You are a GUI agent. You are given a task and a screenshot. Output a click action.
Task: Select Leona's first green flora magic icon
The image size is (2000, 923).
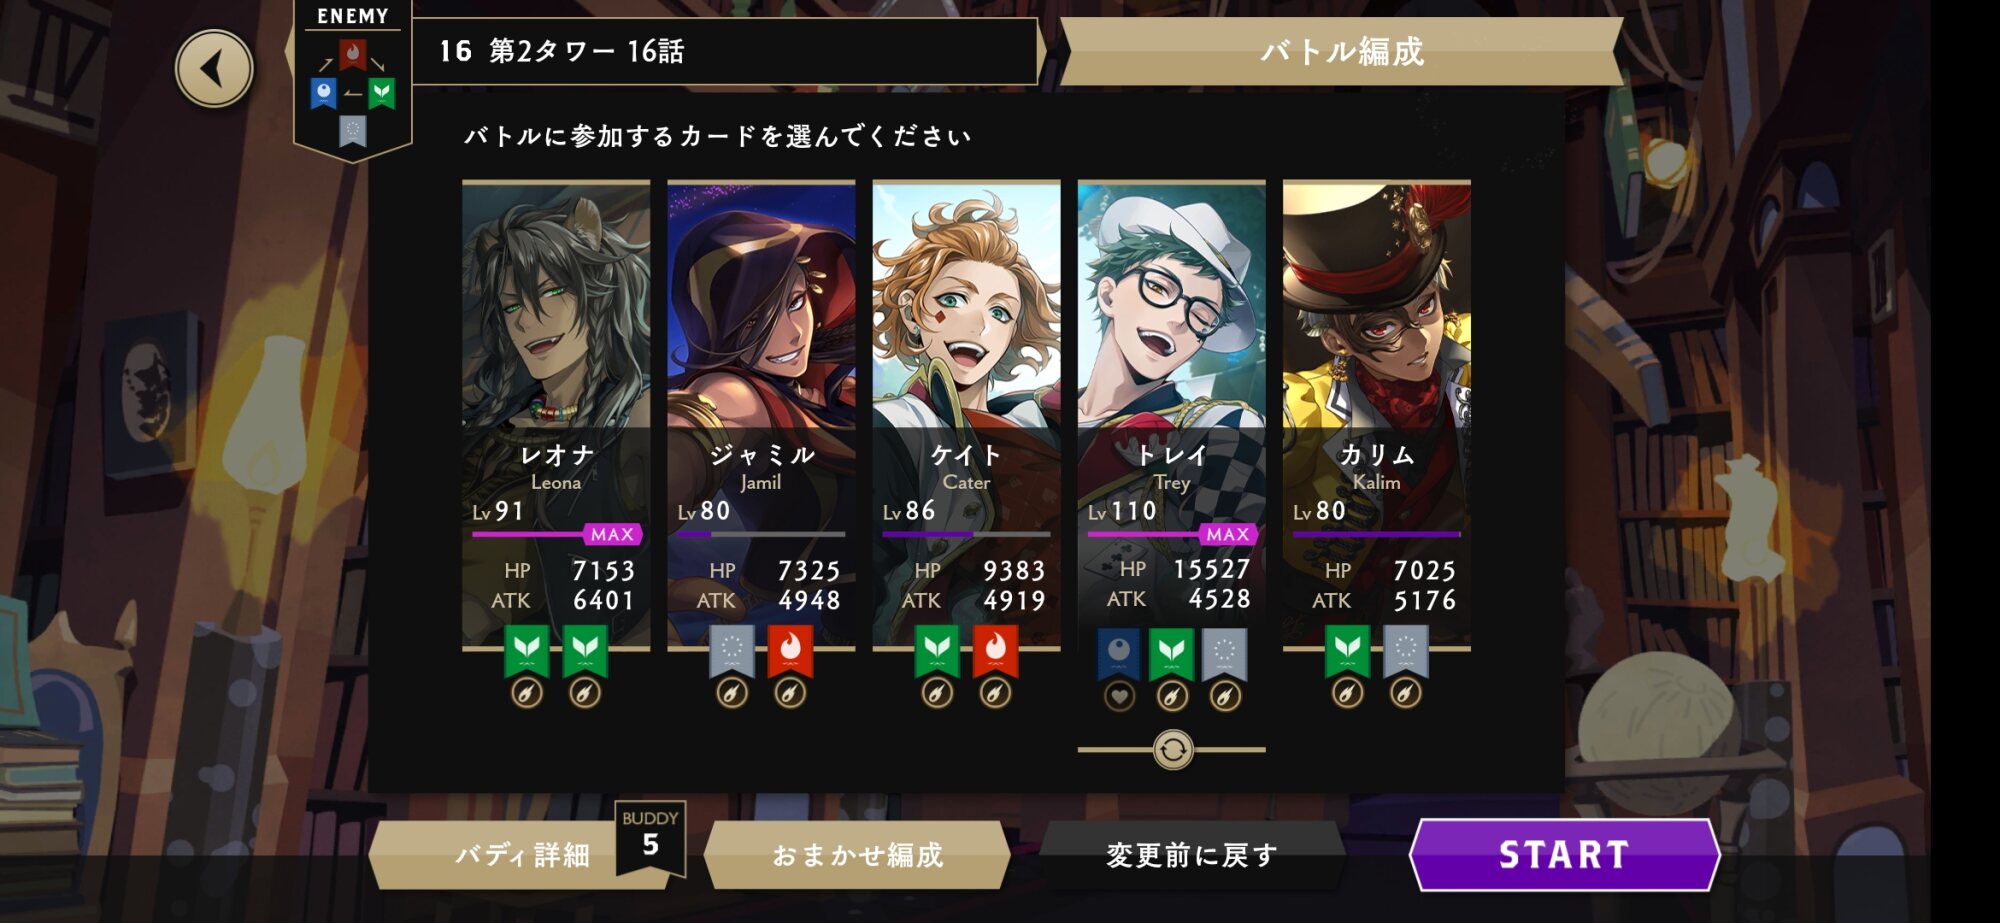(527, 651)
